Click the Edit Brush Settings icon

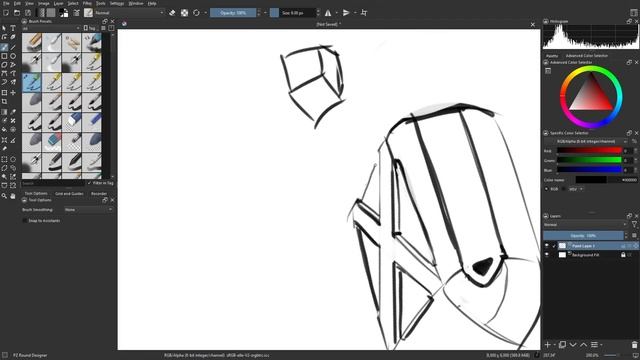pos(76,13)
